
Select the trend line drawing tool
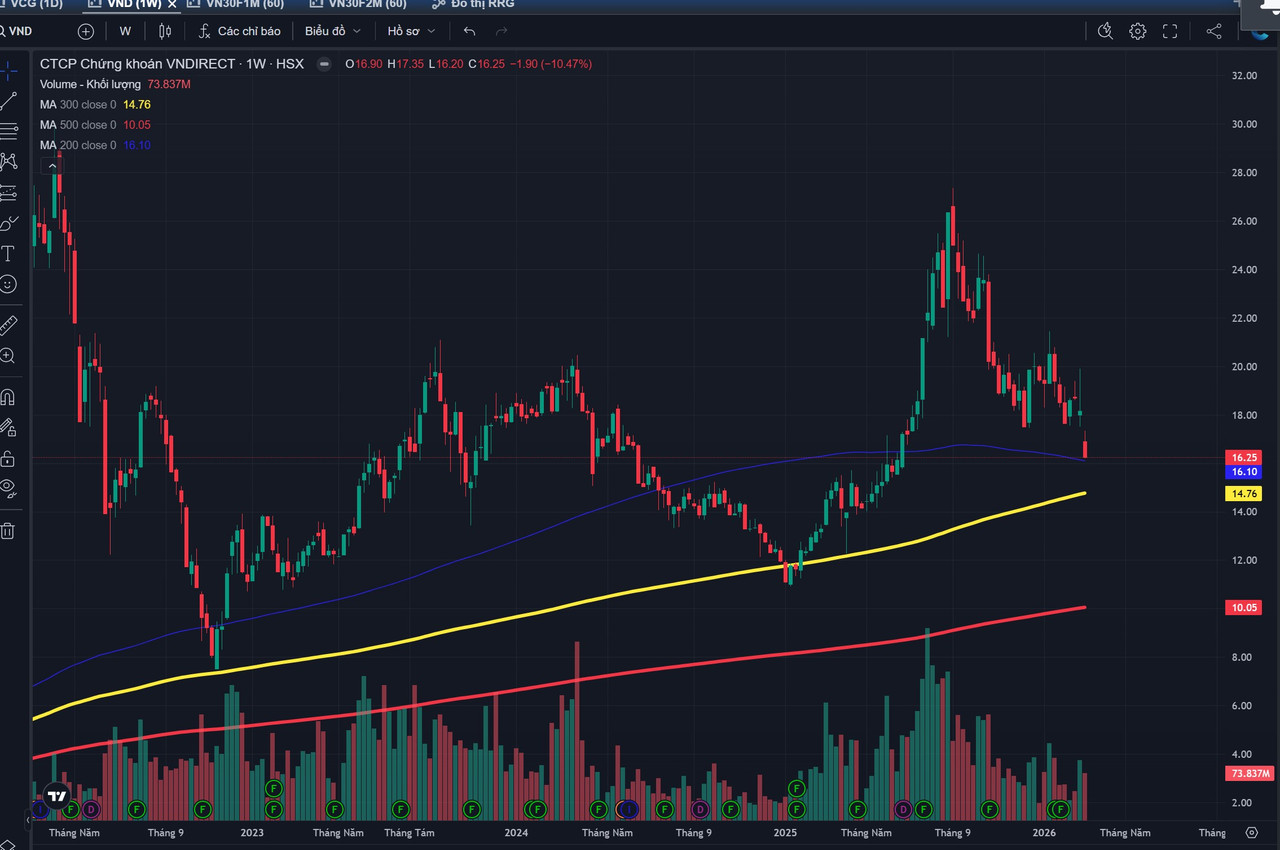pyautogui.click(x=8, y=101)
